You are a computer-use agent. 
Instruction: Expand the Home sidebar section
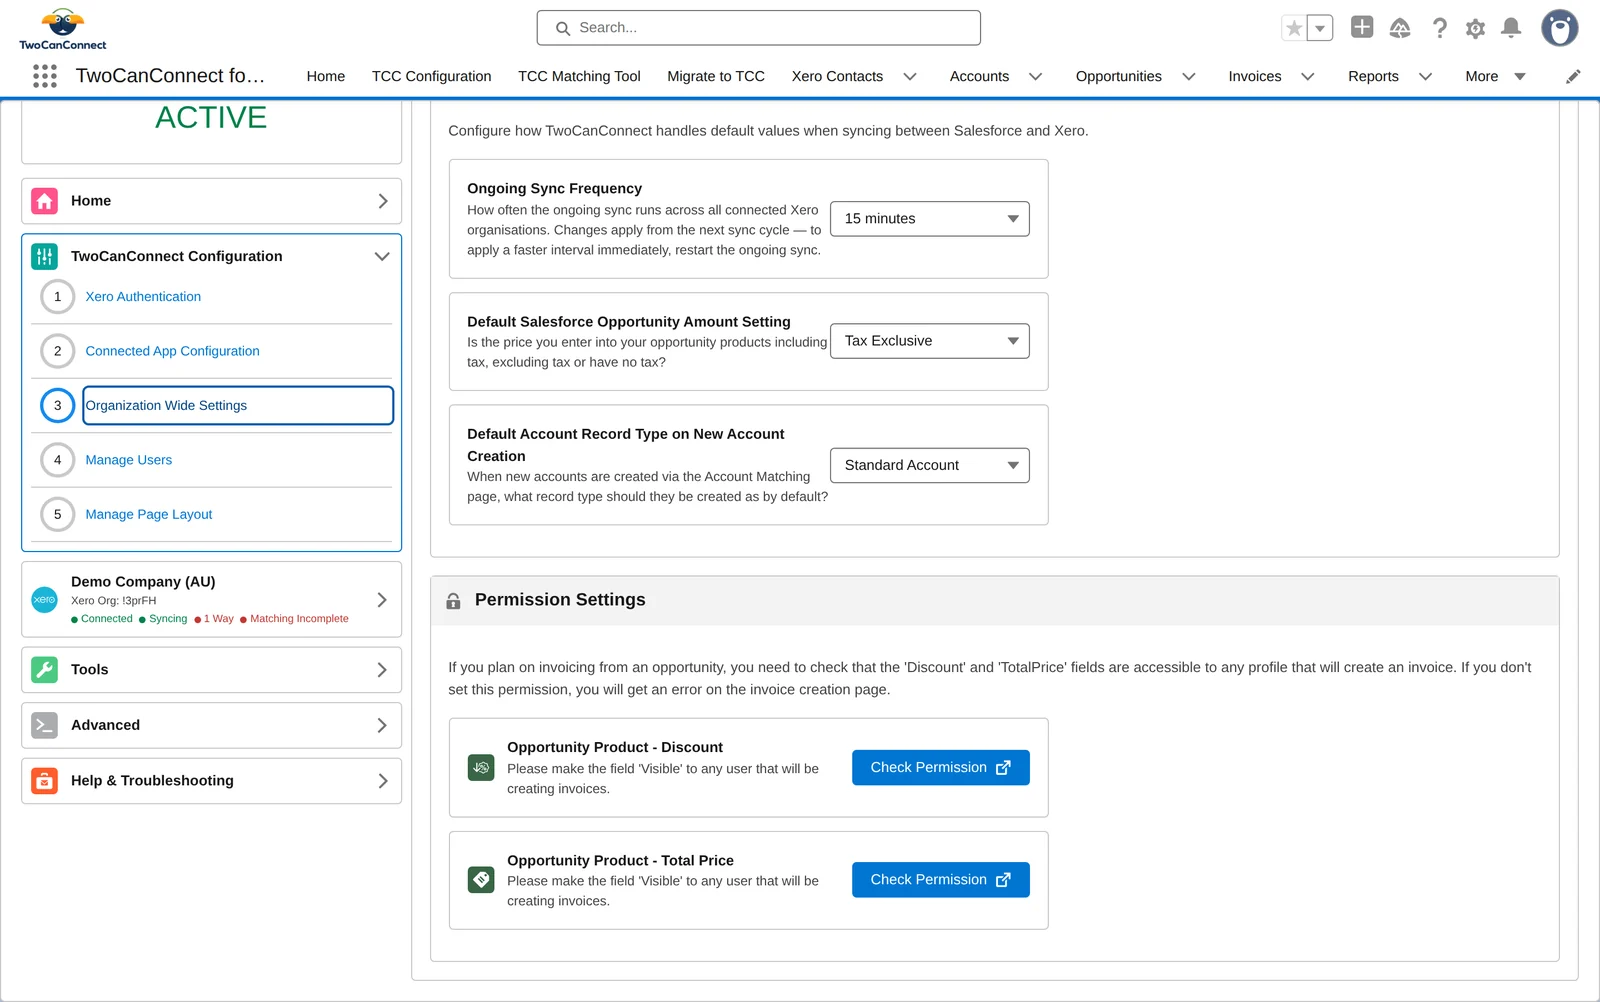(x=382, y=201)
